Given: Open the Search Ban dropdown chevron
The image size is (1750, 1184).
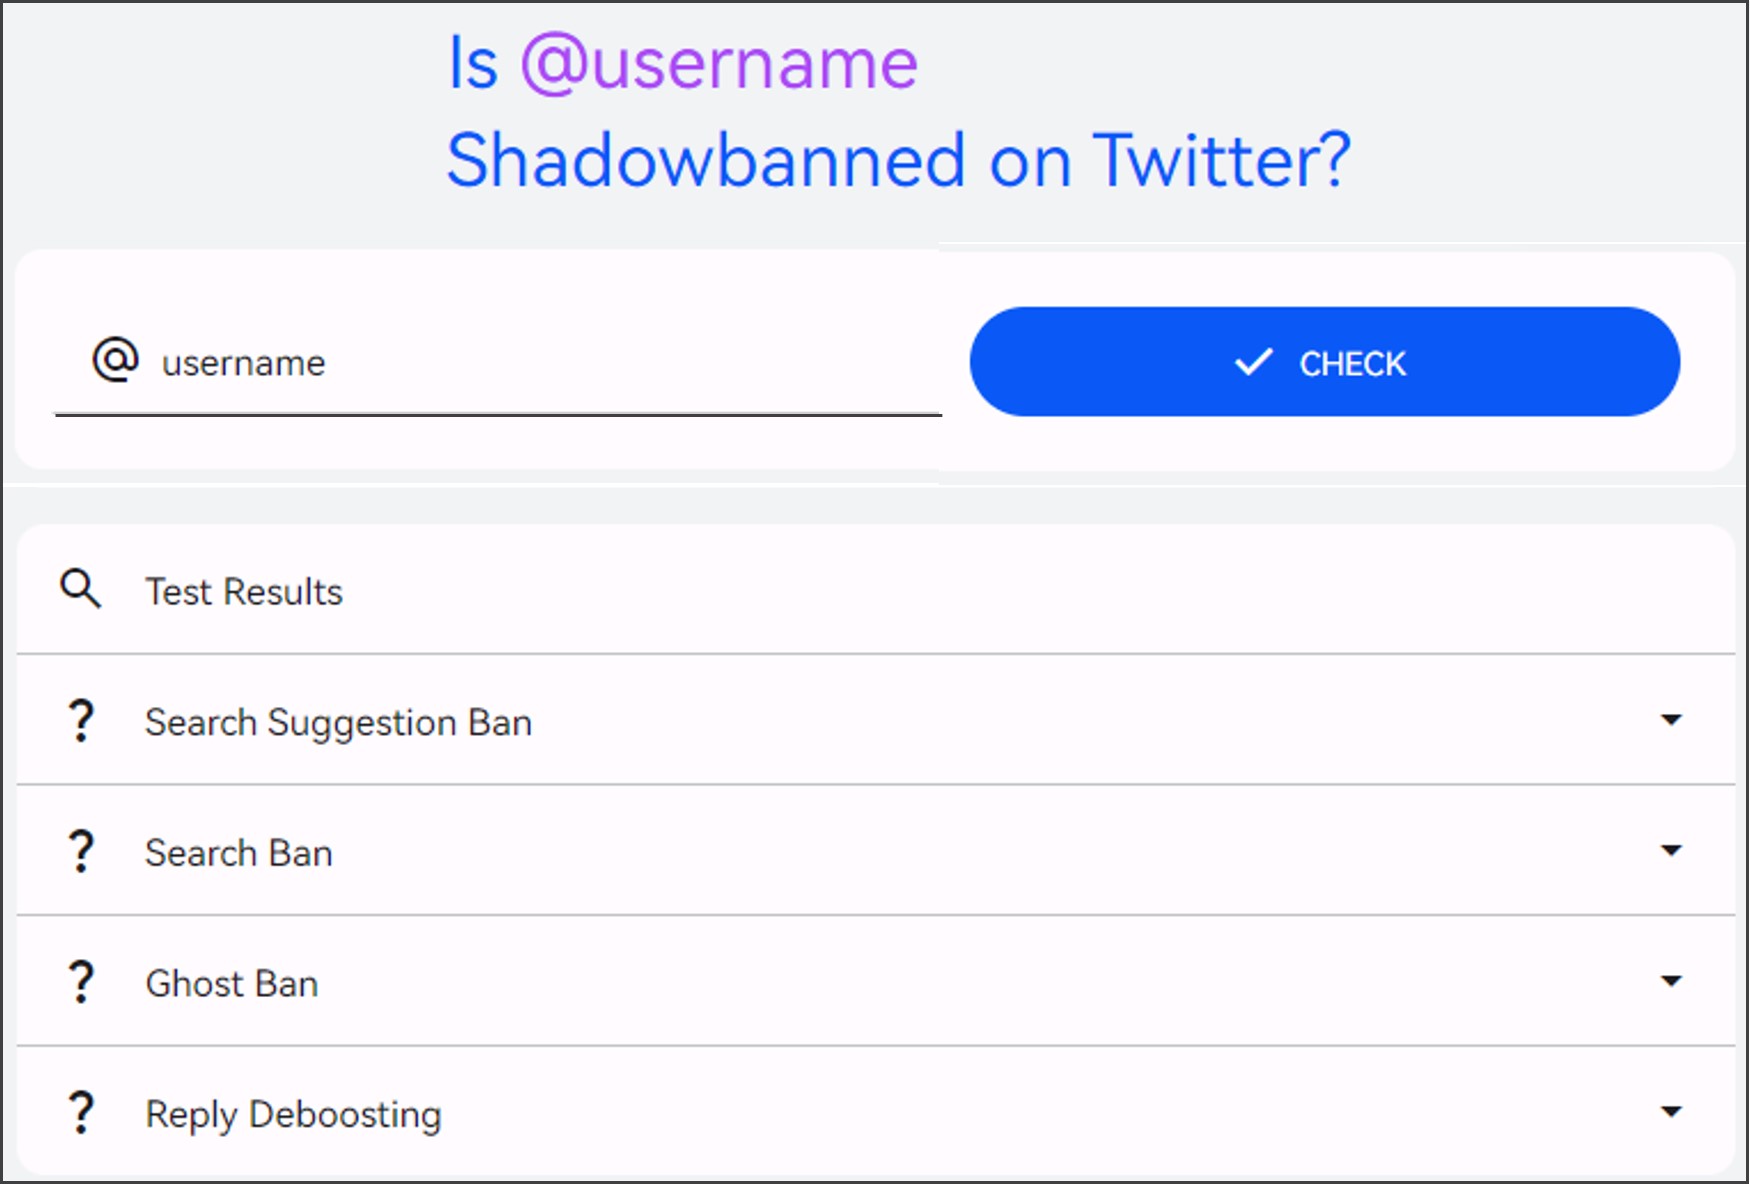Looking at the screenshot, I should click(x=1672, y=851).
